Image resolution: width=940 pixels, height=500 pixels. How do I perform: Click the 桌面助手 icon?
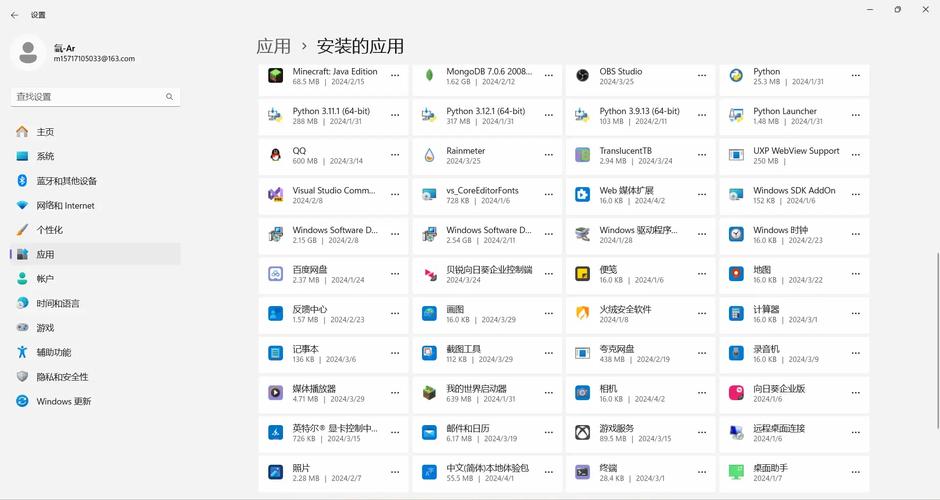click(736, 472)
